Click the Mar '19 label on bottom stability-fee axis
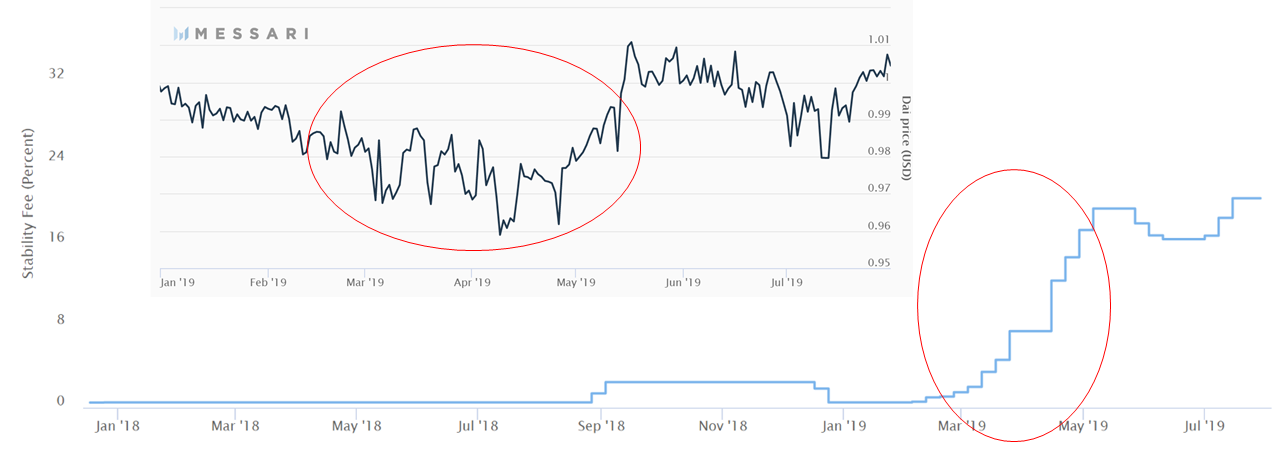1280x456 pixels. point(961,426)
